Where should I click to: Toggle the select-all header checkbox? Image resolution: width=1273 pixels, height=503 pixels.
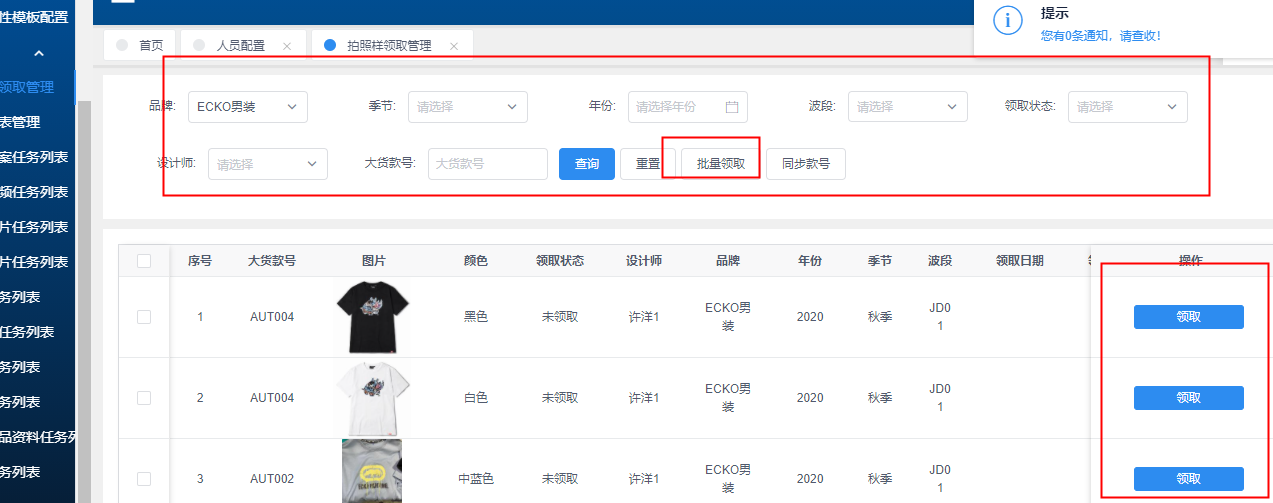144,261
